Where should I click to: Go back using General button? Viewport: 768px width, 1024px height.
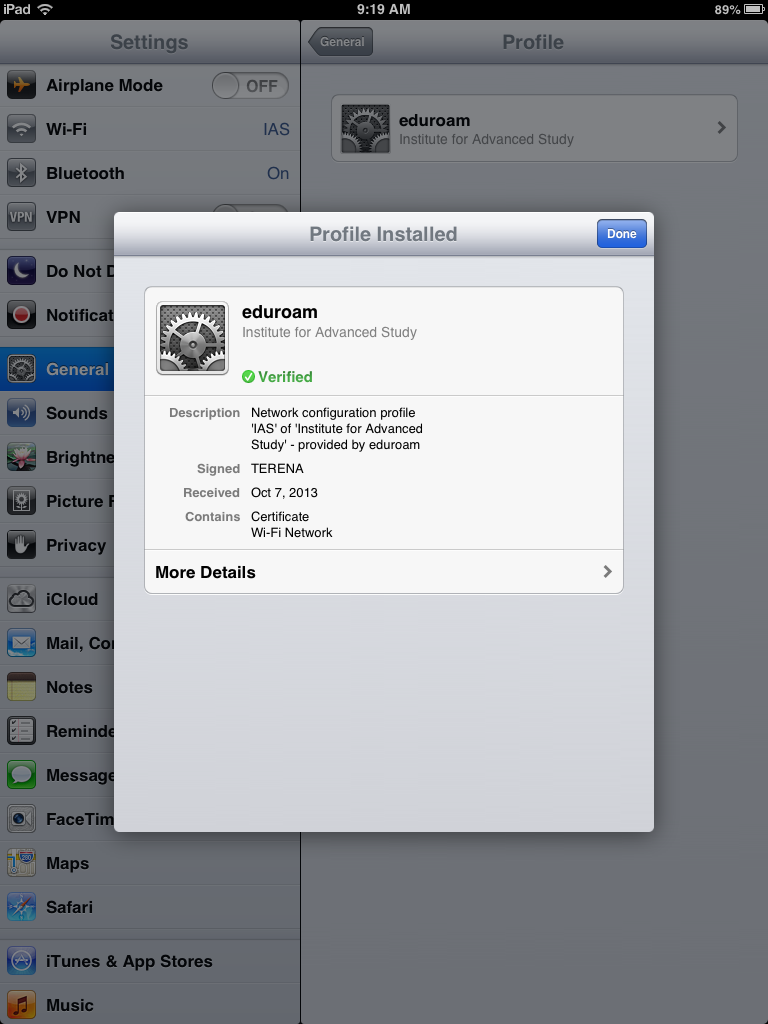(x=340, y=42)
